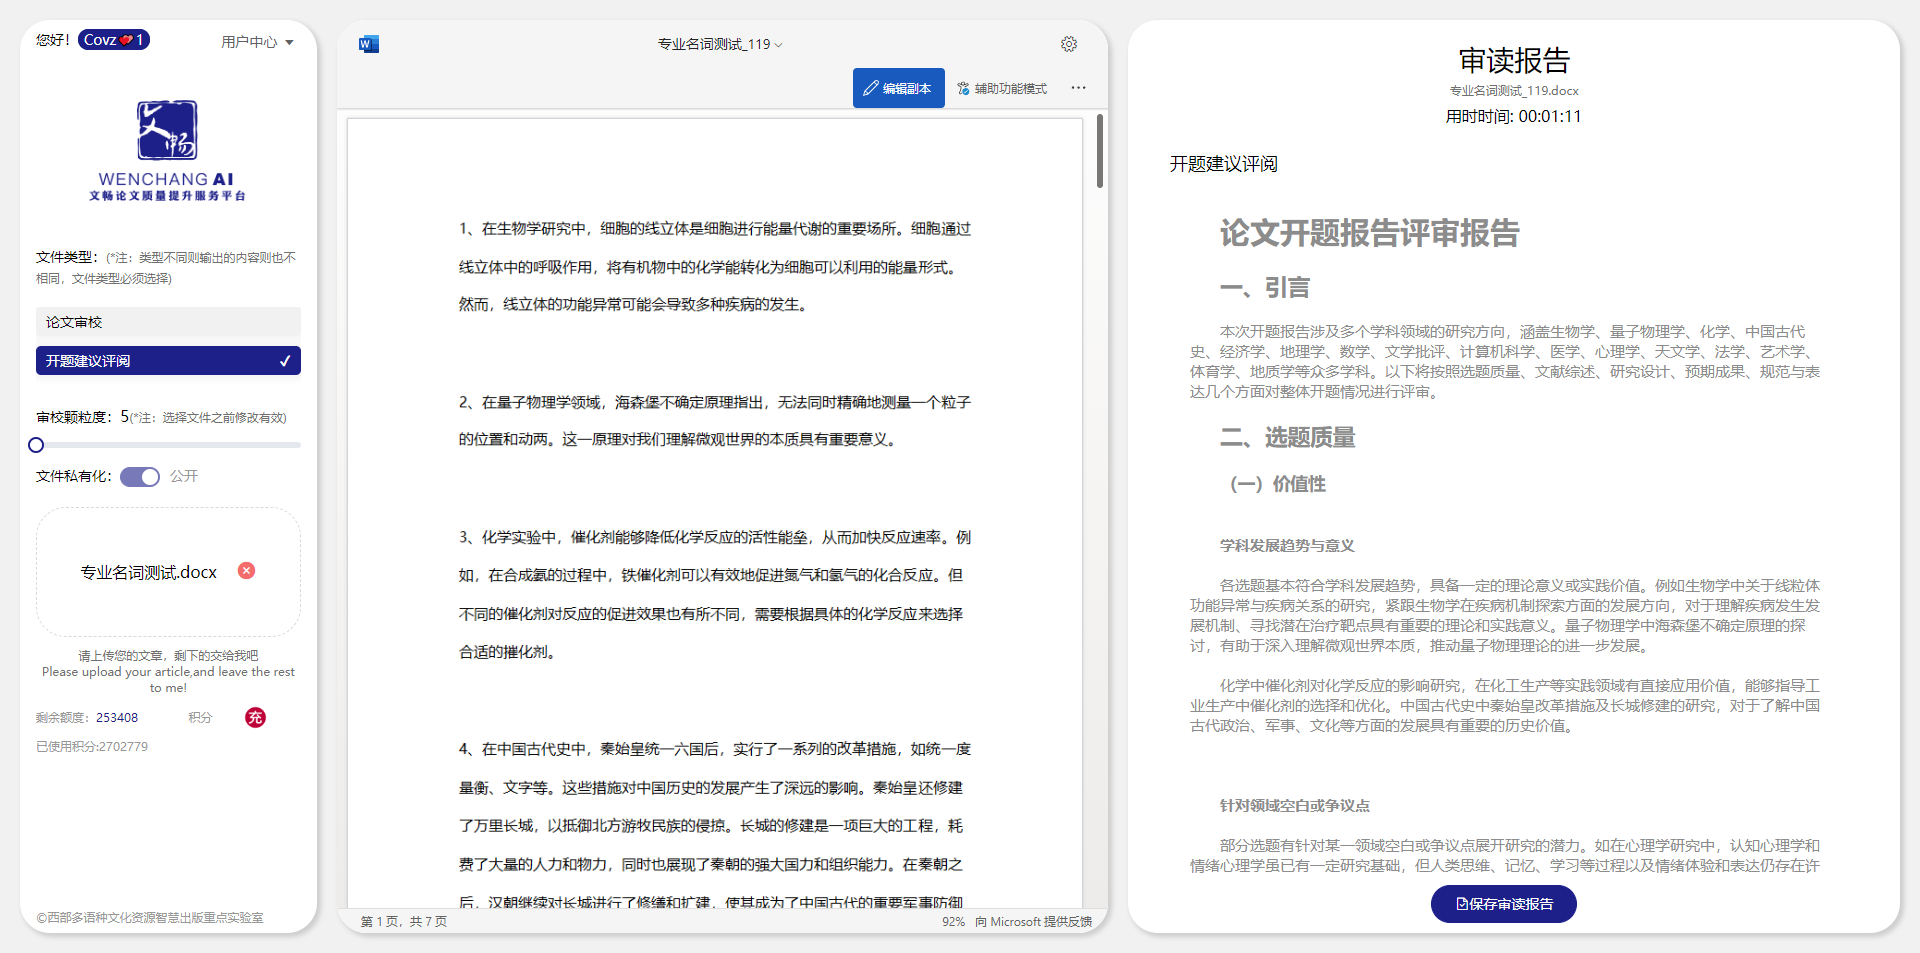The height and width of the screenshot is (953, 1920).
Task: Click the WENCHANG AI logo
Action: tap(167, 150)
